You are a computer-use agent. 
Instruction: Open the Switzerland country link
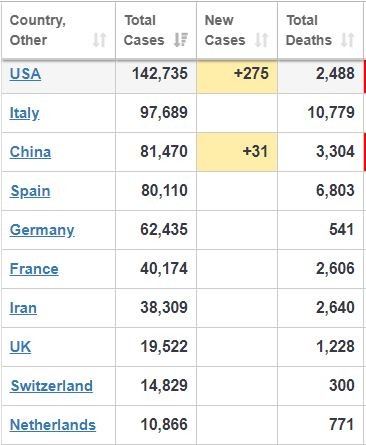(x=51, y=386)
